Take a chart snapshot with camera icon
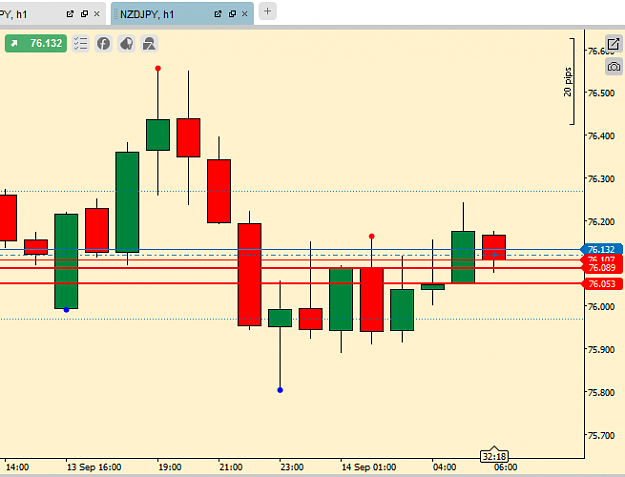The height and width of the screenshot is (477, 625). click(x=613, y=66)
